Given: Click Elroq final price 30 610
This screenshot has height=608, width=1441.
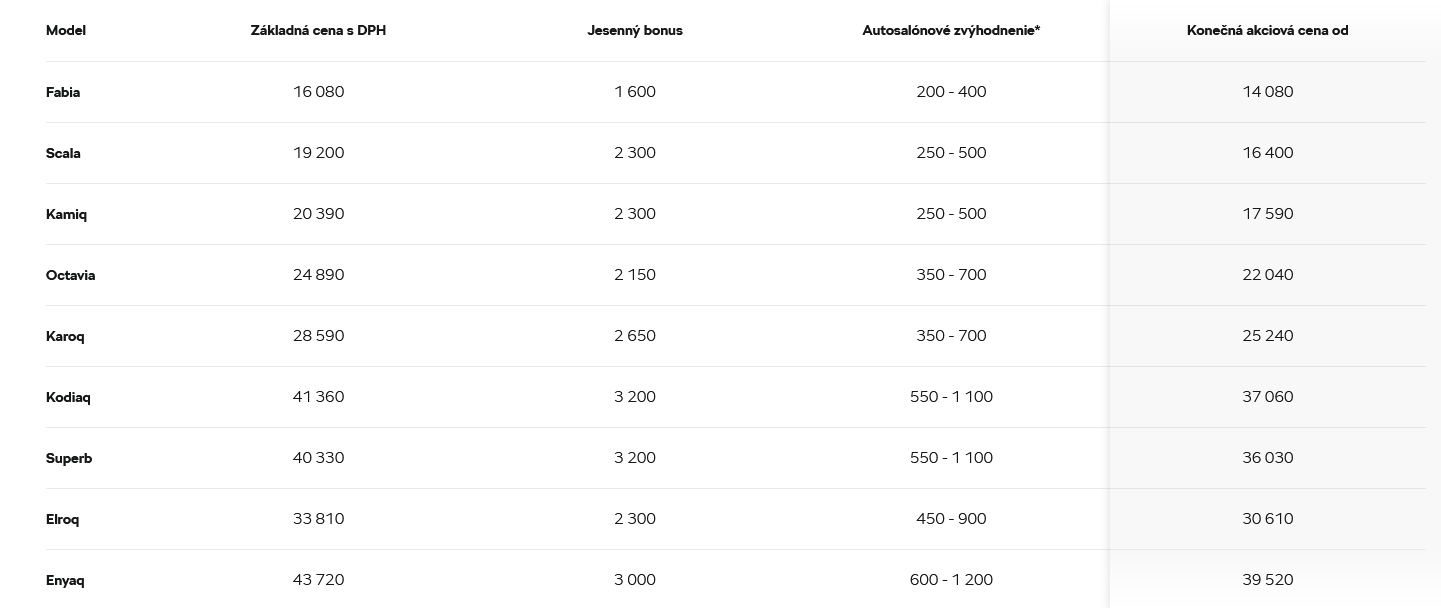Looking at the screenshot, I should 1267,519.
